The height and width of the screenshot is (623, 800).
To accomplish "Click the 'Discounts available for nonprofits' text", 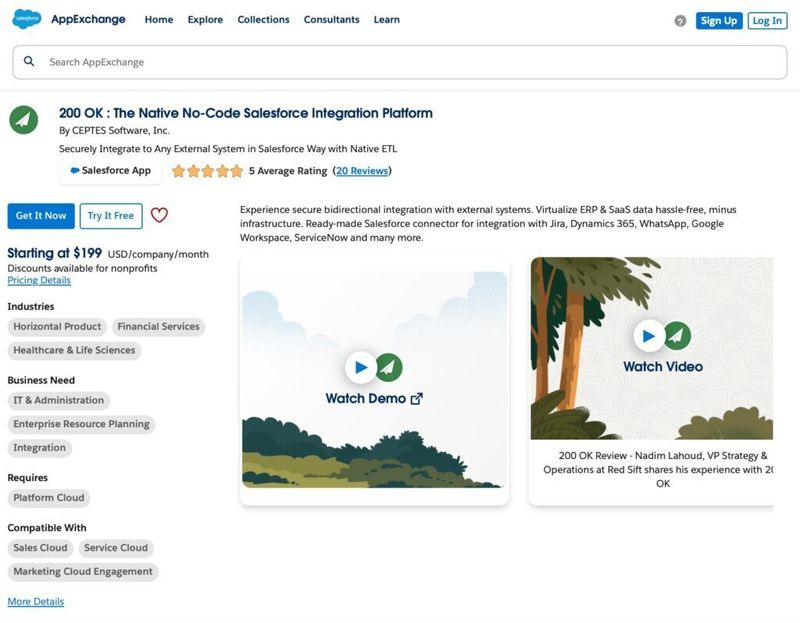I will pos(83,268).
